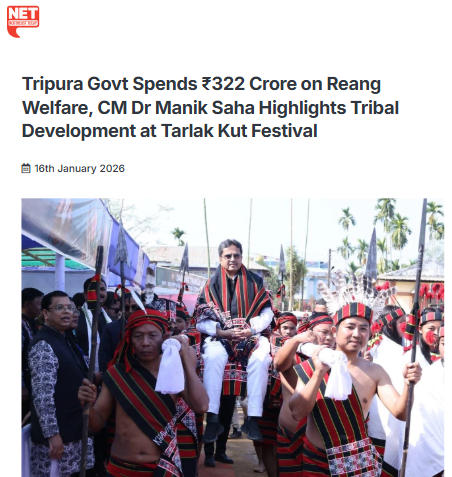Click the NET Northeast Today logo
Viewport: 452px width, 477px height.
click(x=23, y=21)
